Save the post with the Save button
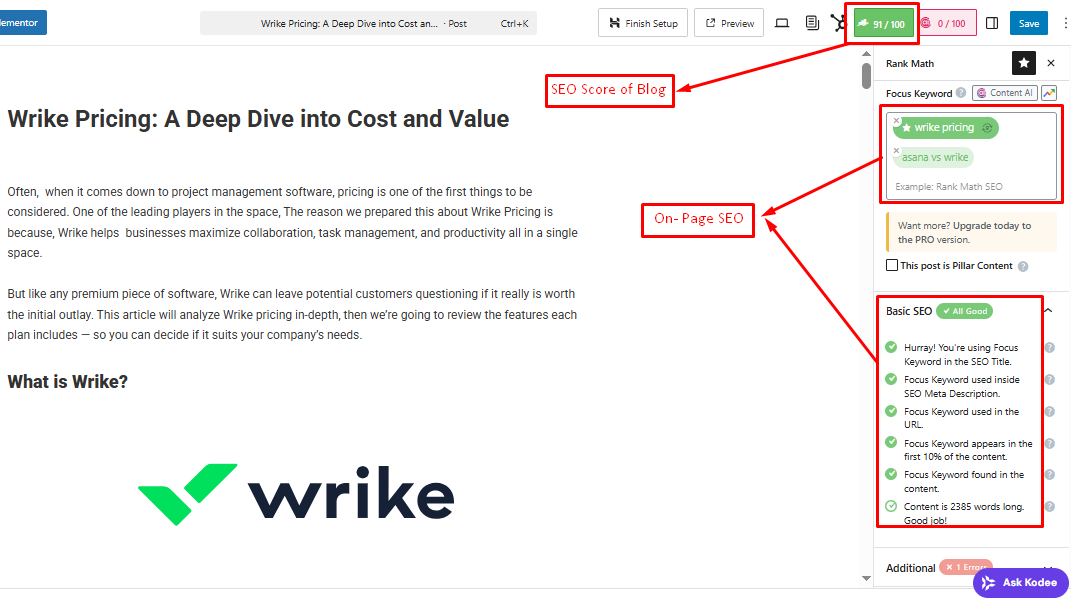Image resolution: width=1071 pixels, height=601 pixels. (1028, 23)
